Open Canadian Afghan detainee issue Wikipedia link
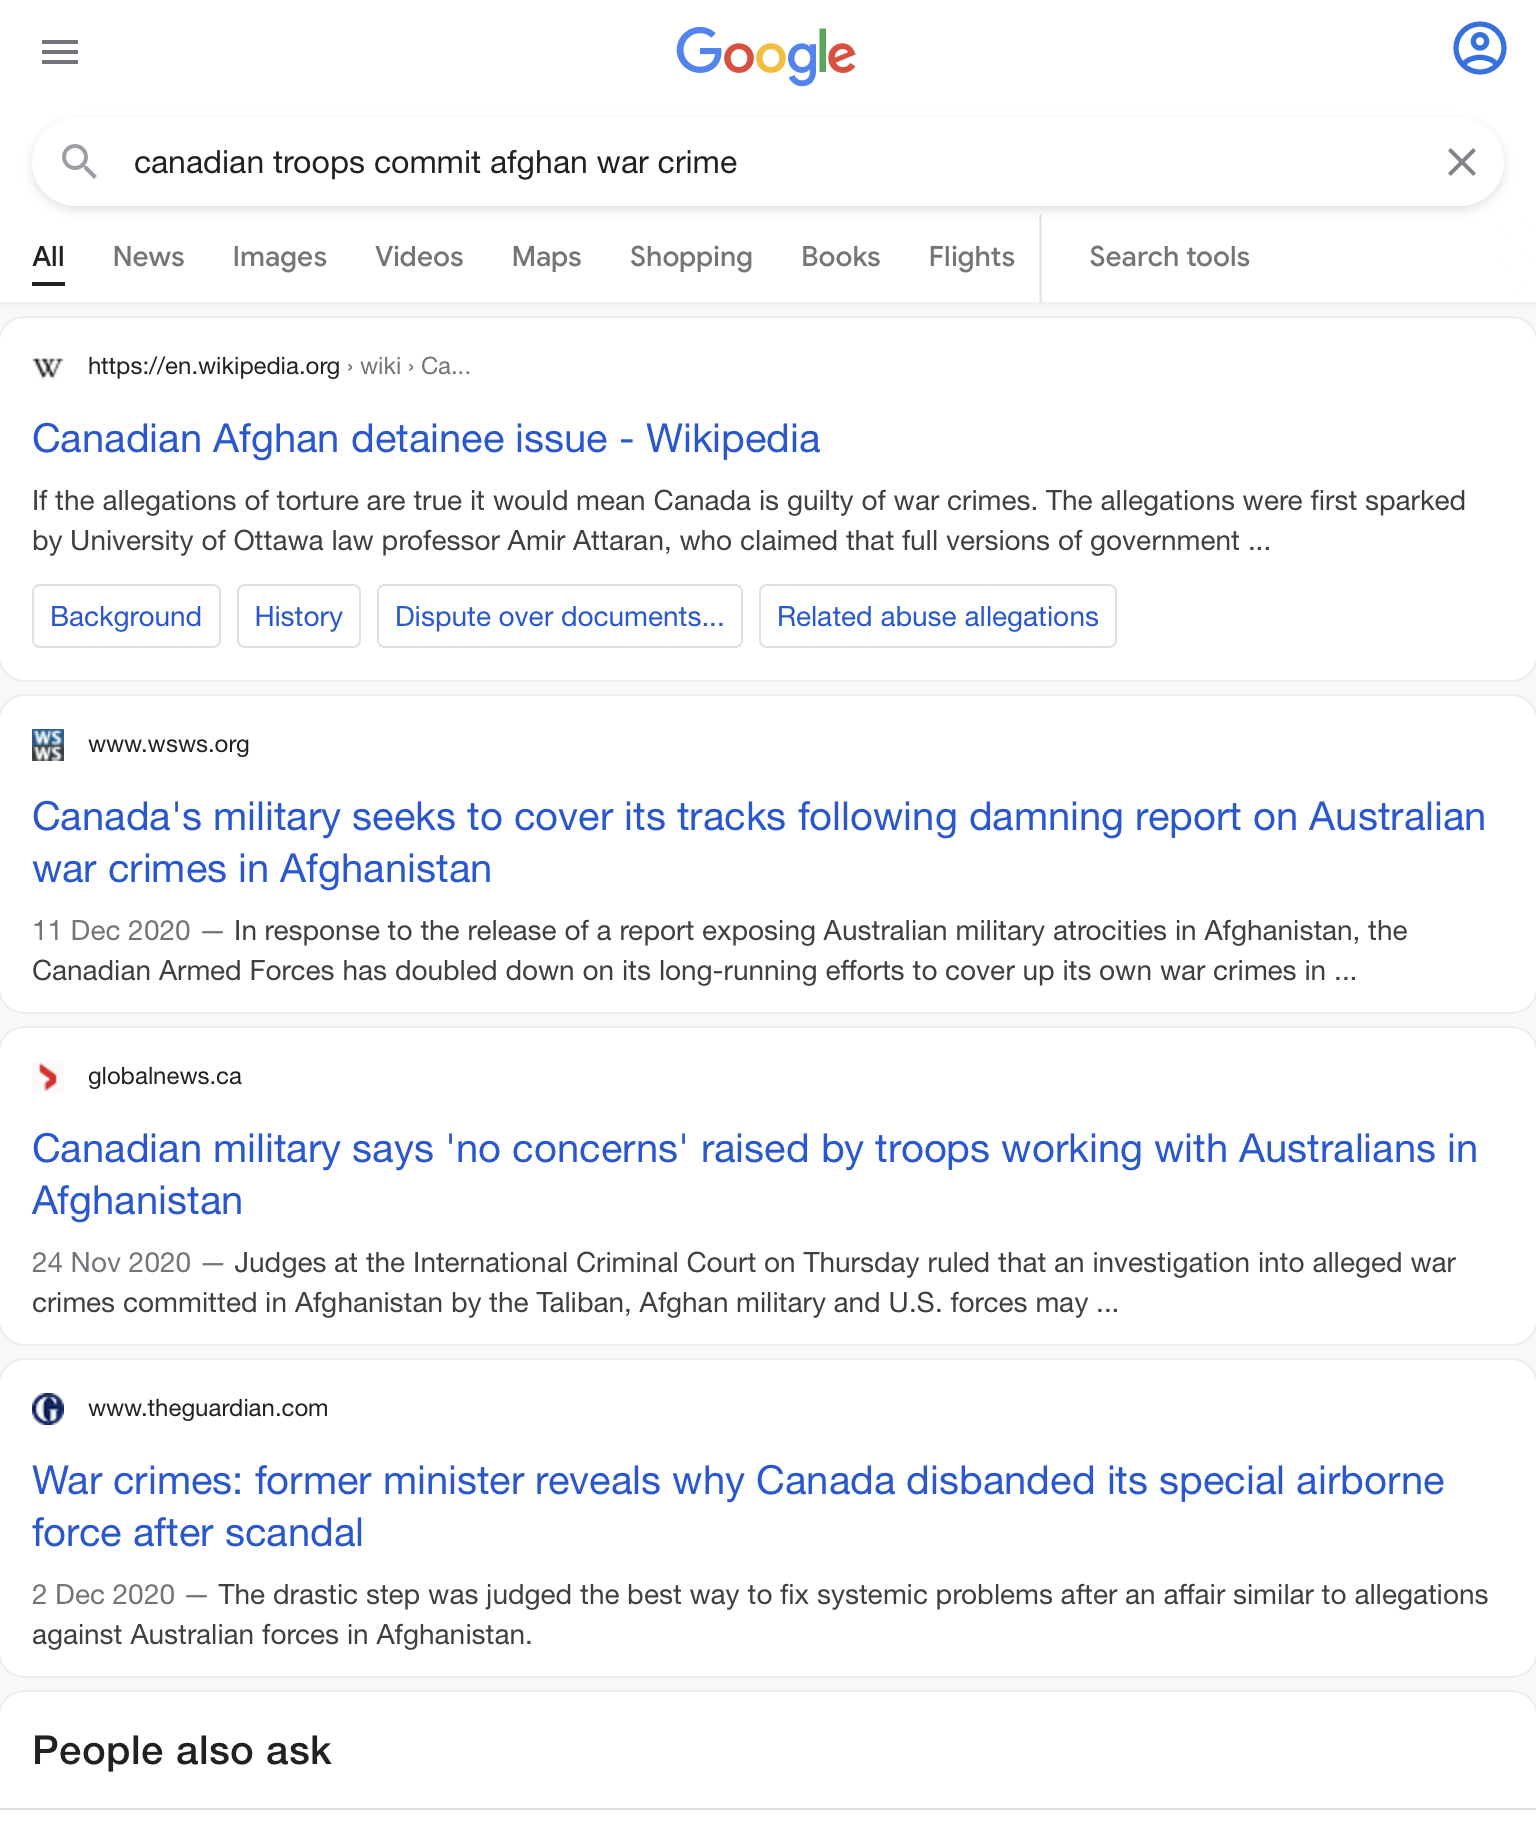This screenshot has height=1826, width=1536. pyautogui.click(x=426, y=439)
